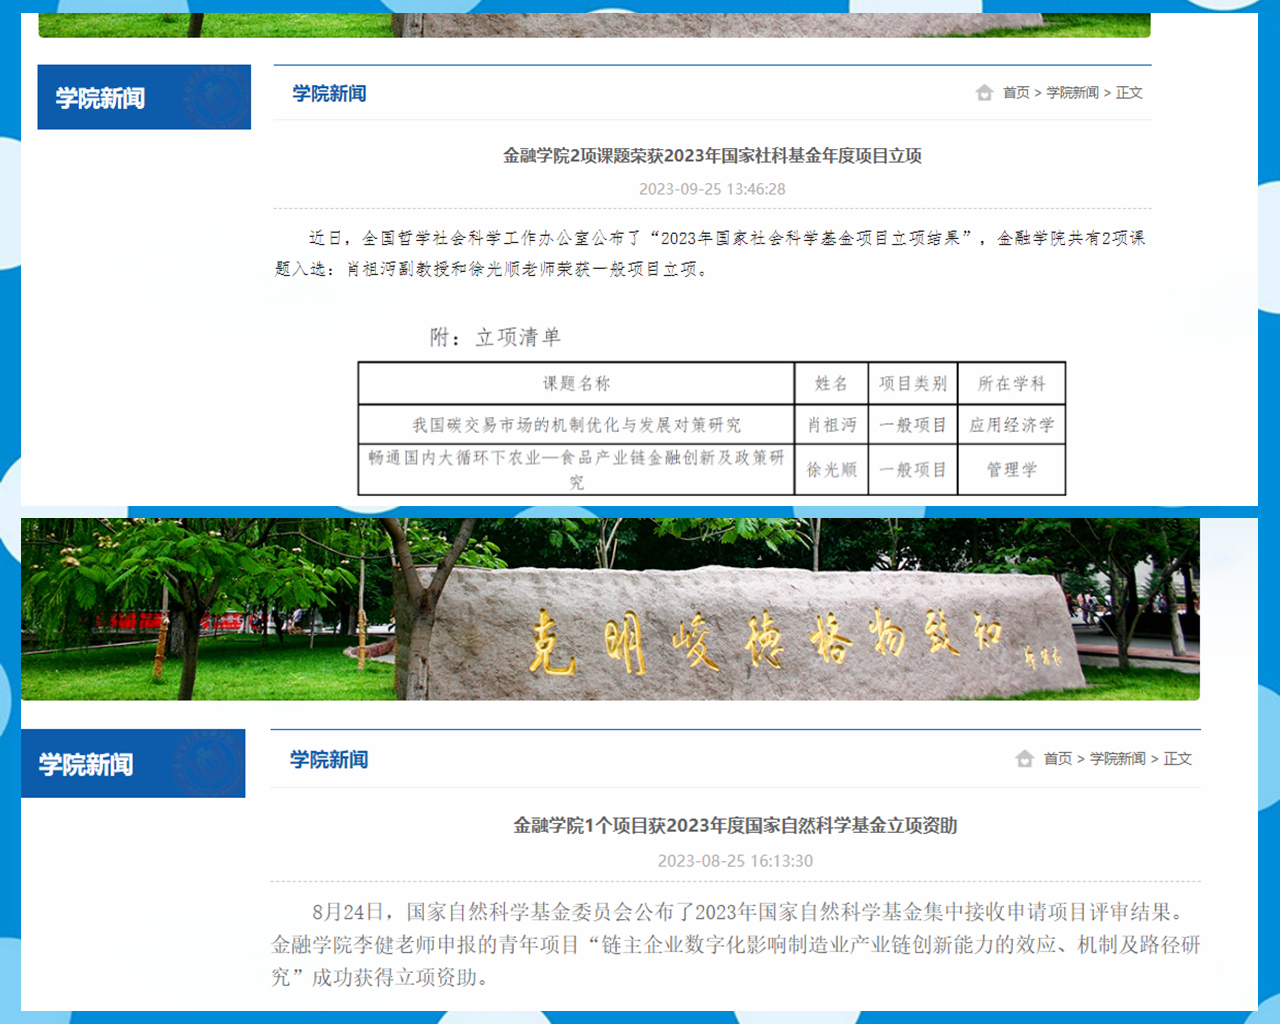
Task: Click 正文 in the lower breadcrumb
Action: point(1177,759)
